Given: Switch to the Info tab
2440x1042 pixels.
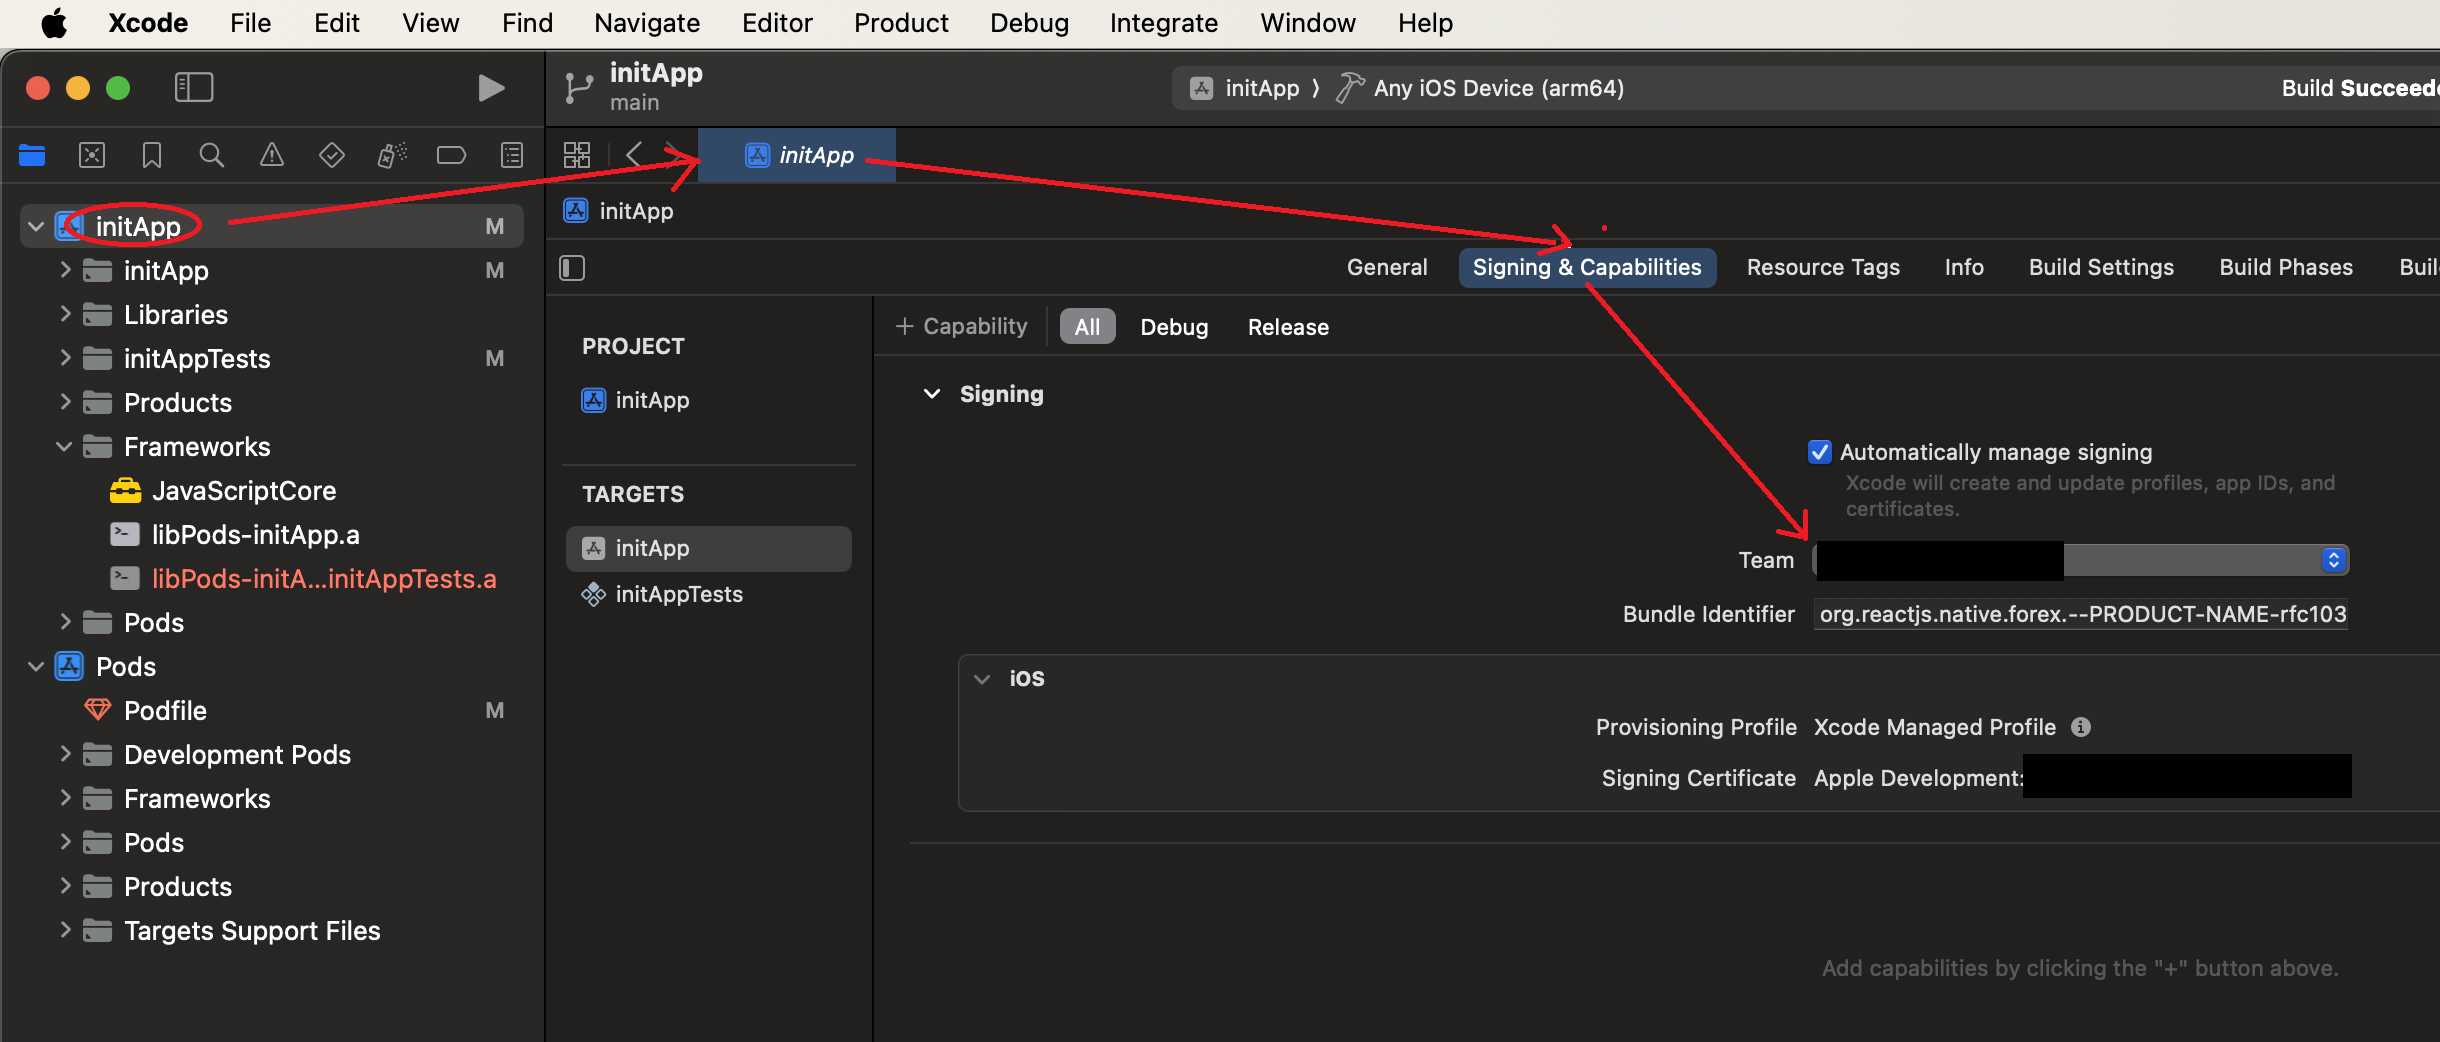Looking at the screenshot, I should point(1964,267).
